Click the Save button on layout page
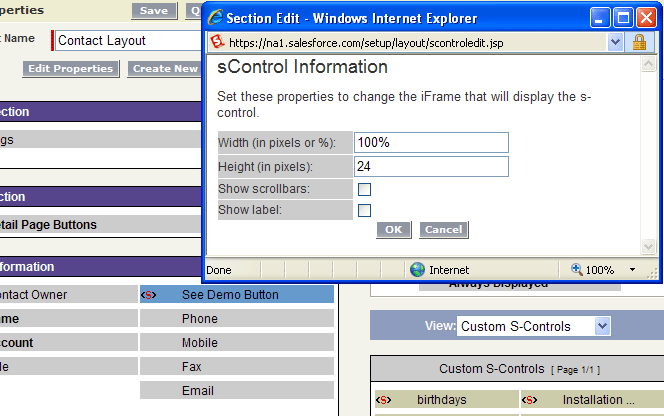This screenshot has width=664, height=416. tap(154, 10)
